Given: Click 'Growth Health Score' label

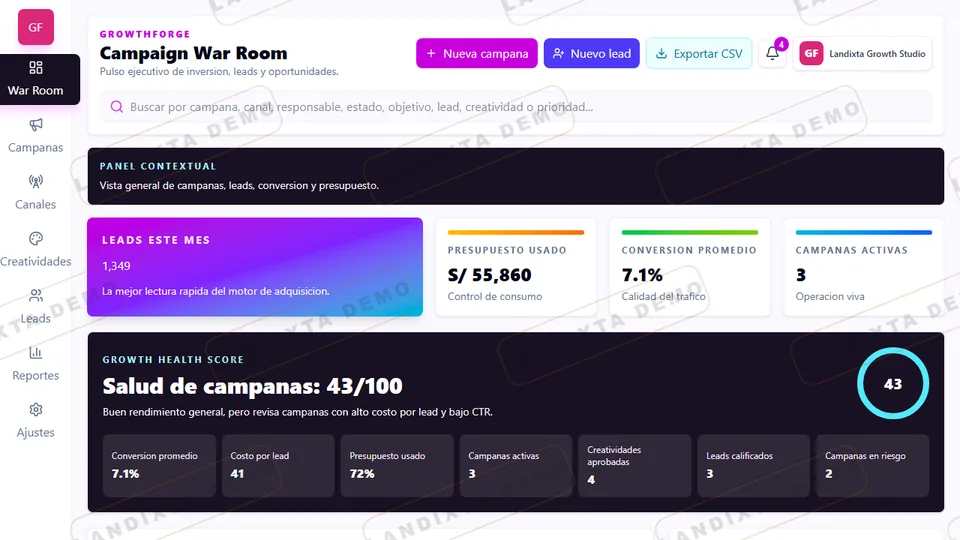Looking at the screenshot, I should click(x=173, y=359).
